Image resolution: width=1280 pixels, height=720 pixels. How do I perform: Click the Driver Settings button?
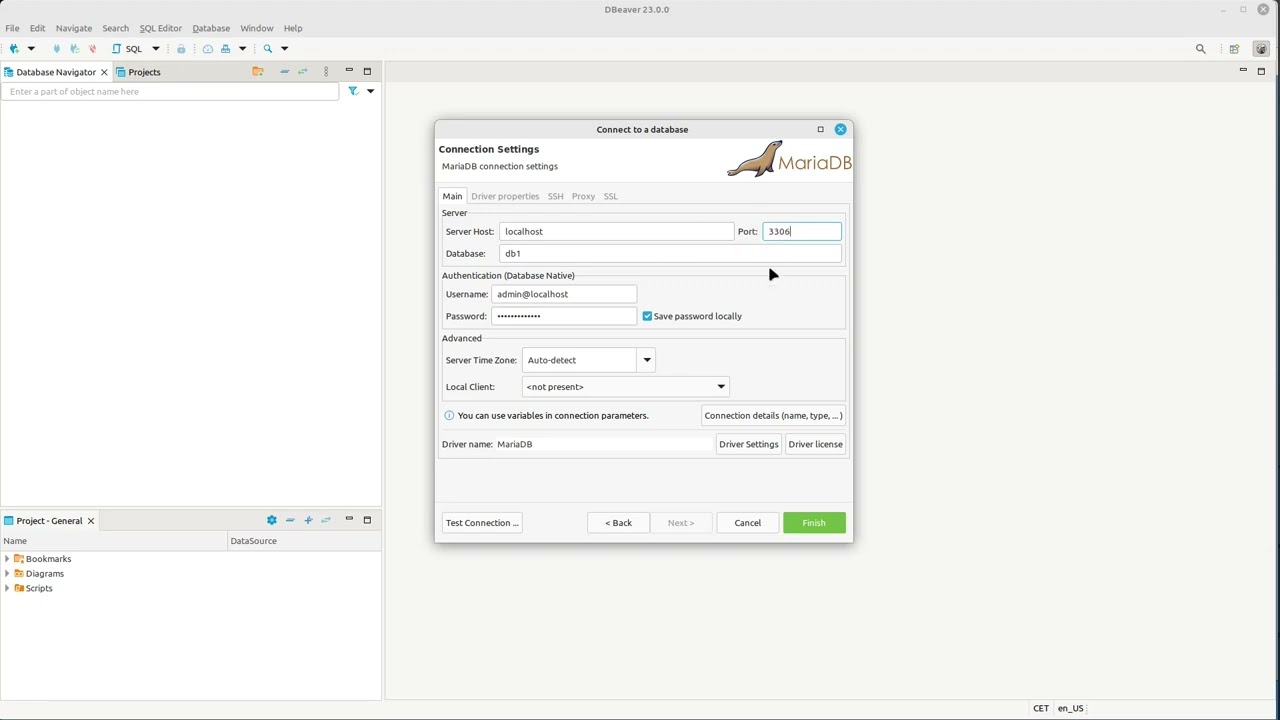748,444
